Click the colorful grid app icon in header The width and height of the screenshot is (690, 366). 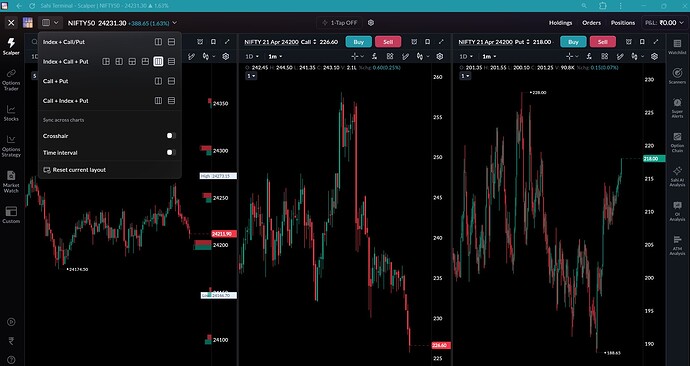[x=28, y=22]
